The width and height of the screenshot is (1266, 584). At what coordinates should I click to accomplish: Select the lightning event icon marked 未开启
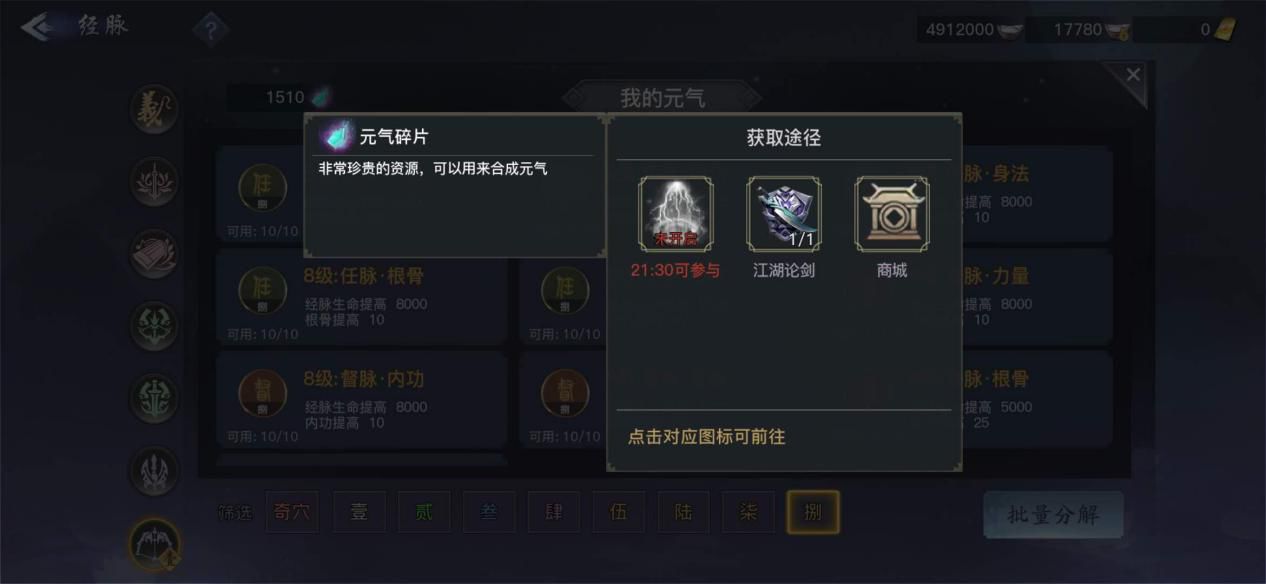pyautogui.click(x=676, y=214)
